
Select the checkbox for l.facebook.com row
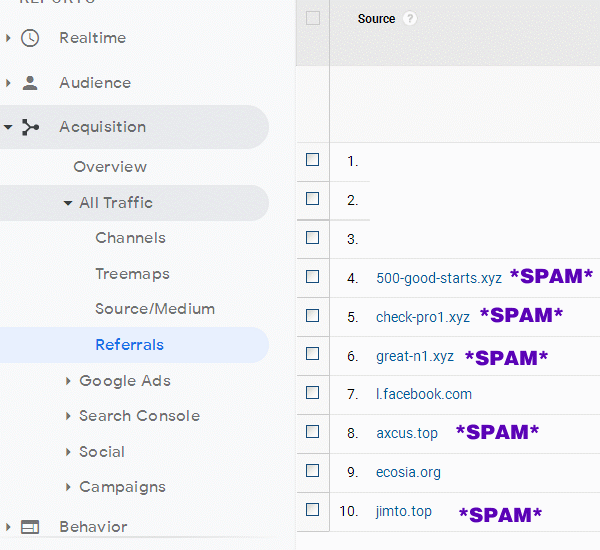coord(313,393)
